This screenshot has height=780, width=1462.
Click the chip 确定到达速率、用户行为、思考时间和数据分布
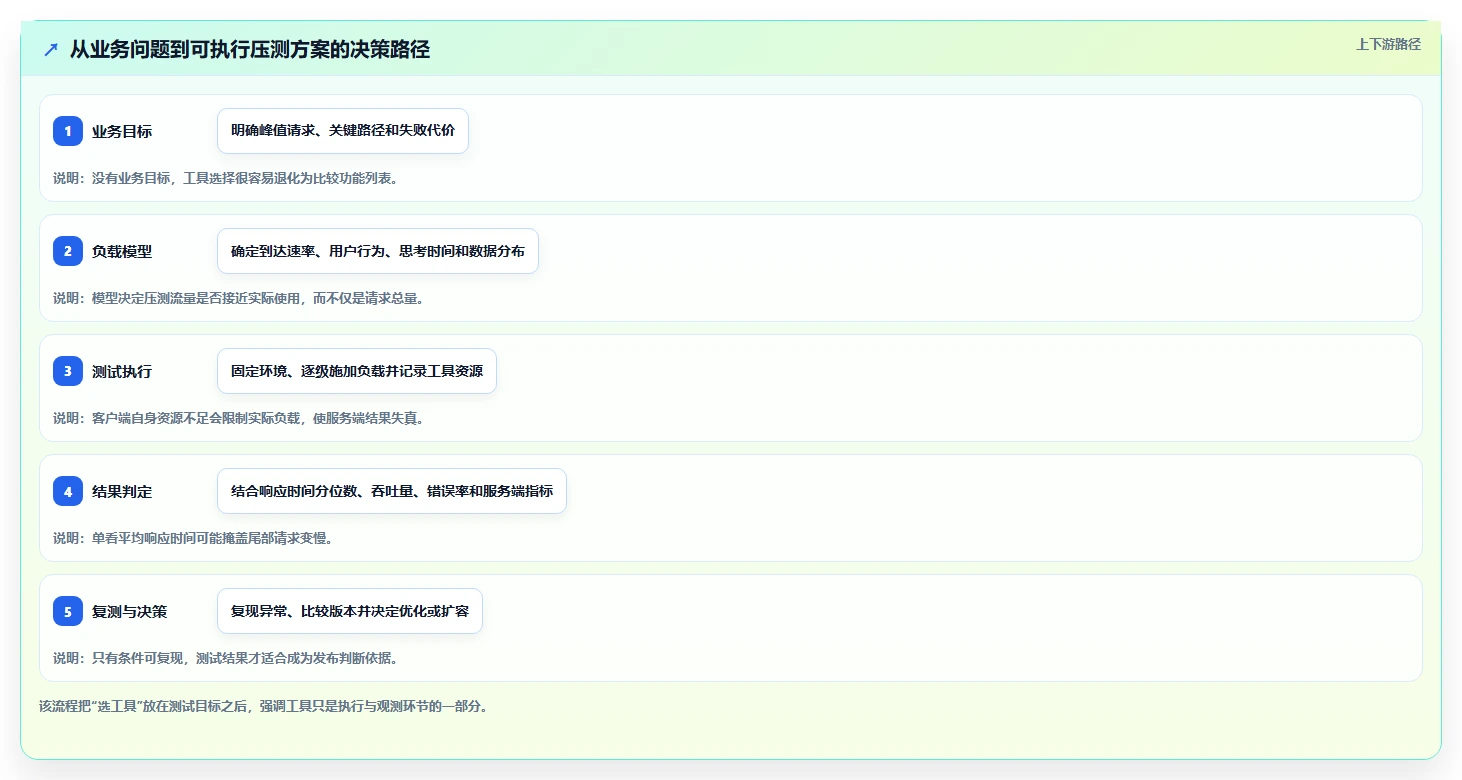[378, 251]
